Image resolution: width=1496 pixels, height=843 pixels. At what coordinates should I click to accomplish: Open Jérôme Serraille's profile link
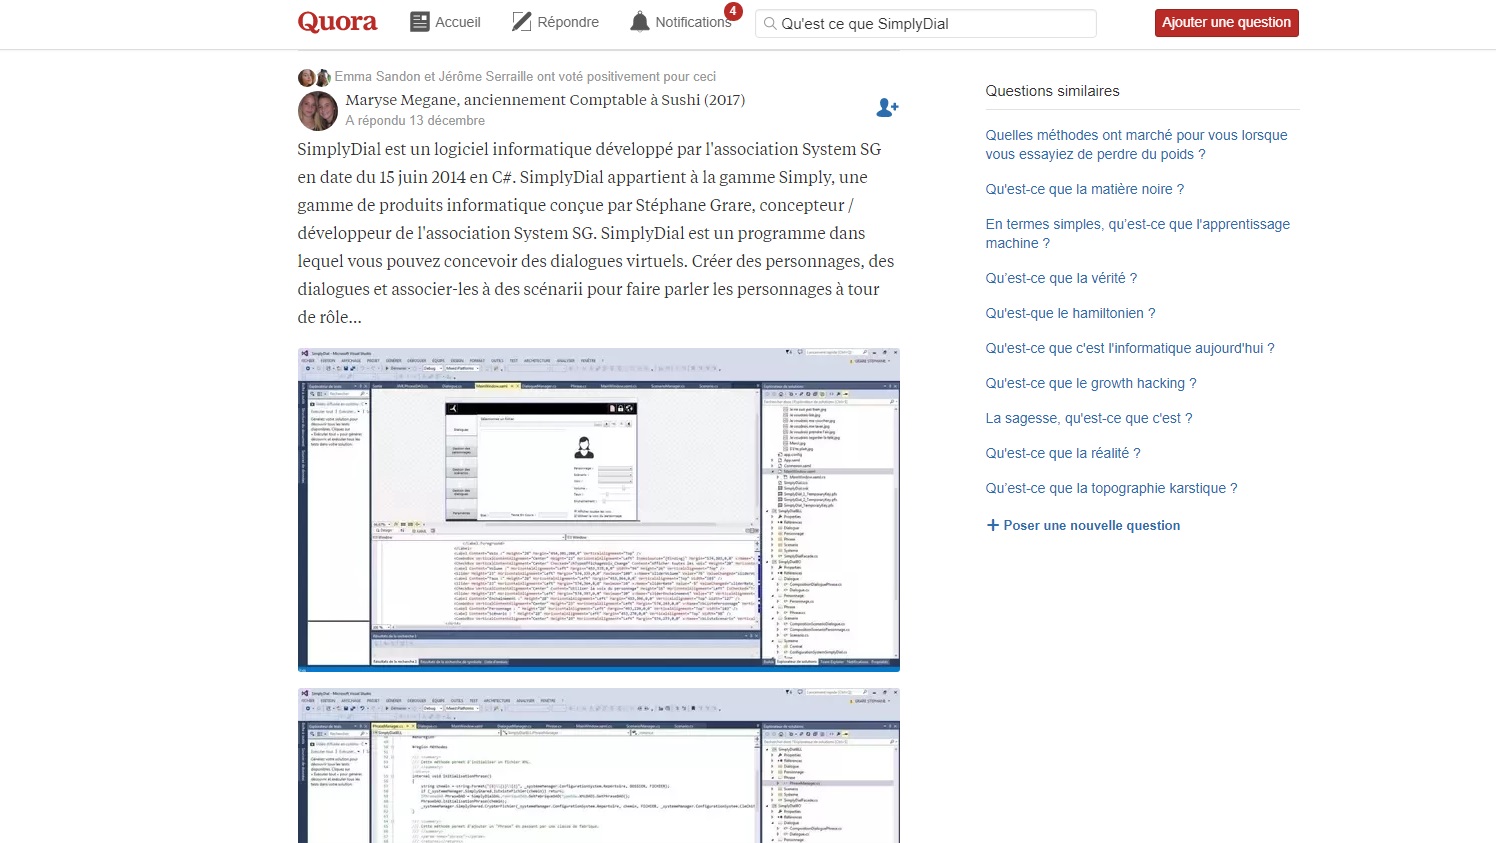[x=485, y=76]
